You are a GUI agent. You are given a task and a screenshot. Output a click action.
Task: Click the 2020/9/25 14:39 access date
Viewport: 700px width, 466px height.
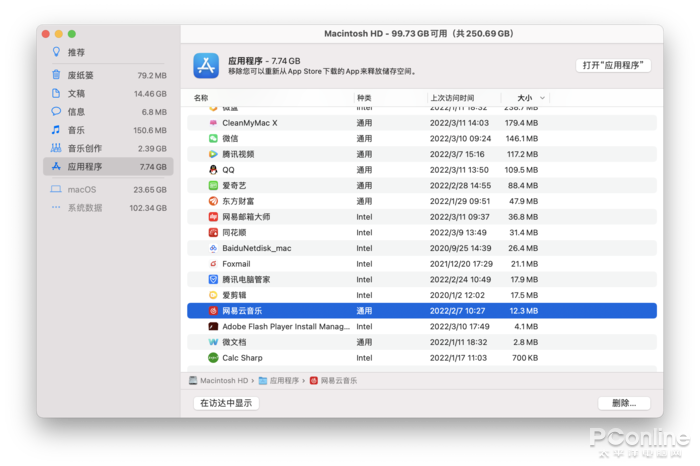pyautogui.click(x=460, y=248)
